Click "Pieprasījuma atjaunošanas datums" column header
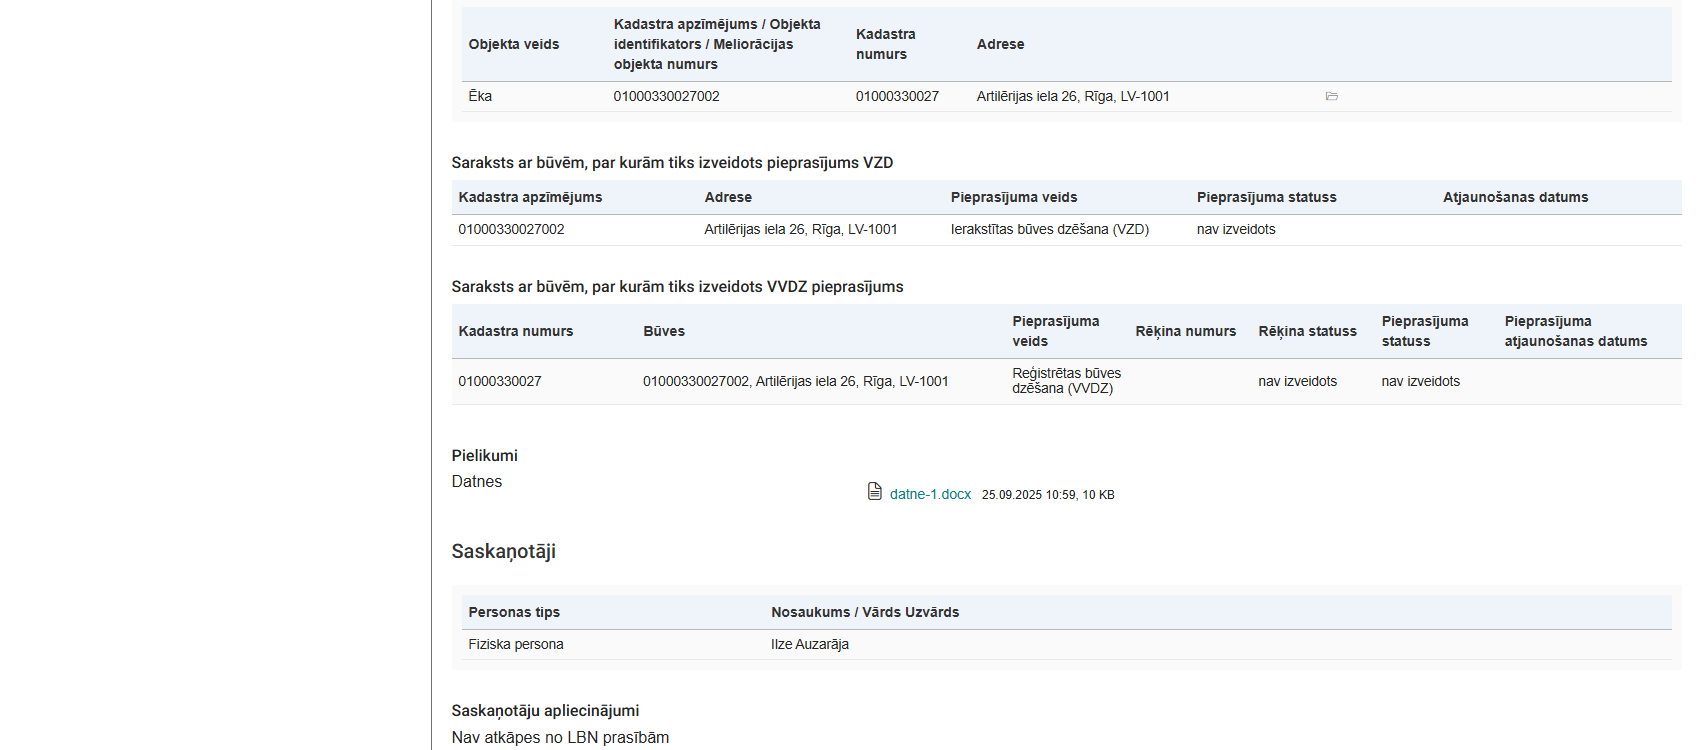The image size is (1701, 750). pos(1575,331)
